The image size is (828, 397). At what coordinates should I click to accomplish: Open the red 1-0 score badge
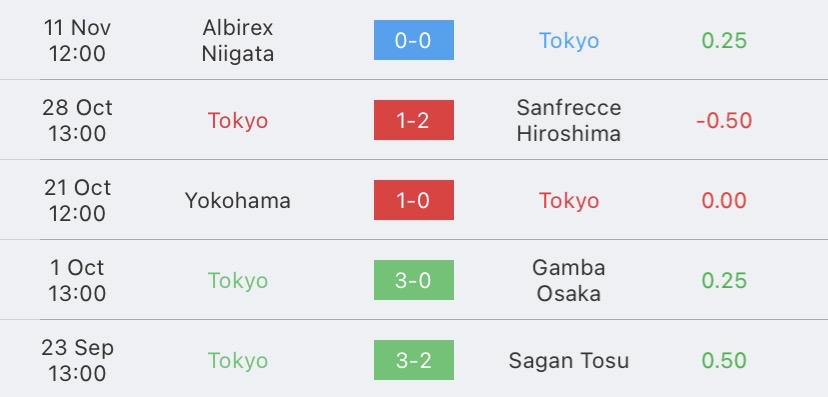tap(413, 200)
